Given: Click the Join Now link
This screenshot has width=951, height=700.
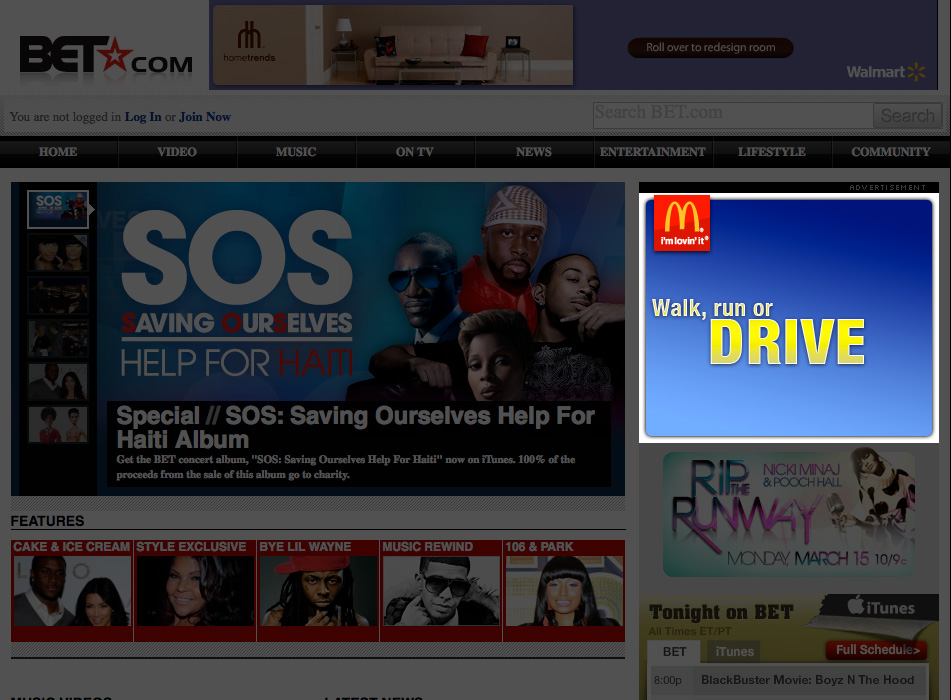Looking at the screenshot, I should coord(205,117).
